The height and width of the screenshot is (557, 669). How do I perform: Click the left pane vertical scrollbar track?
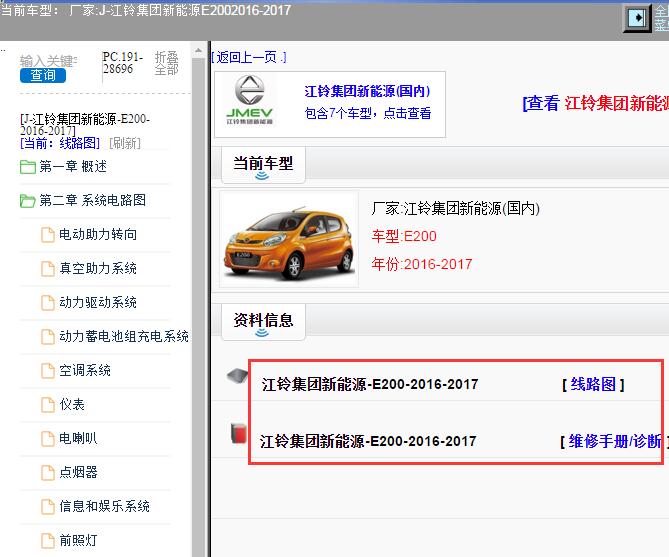pos(198,307)
